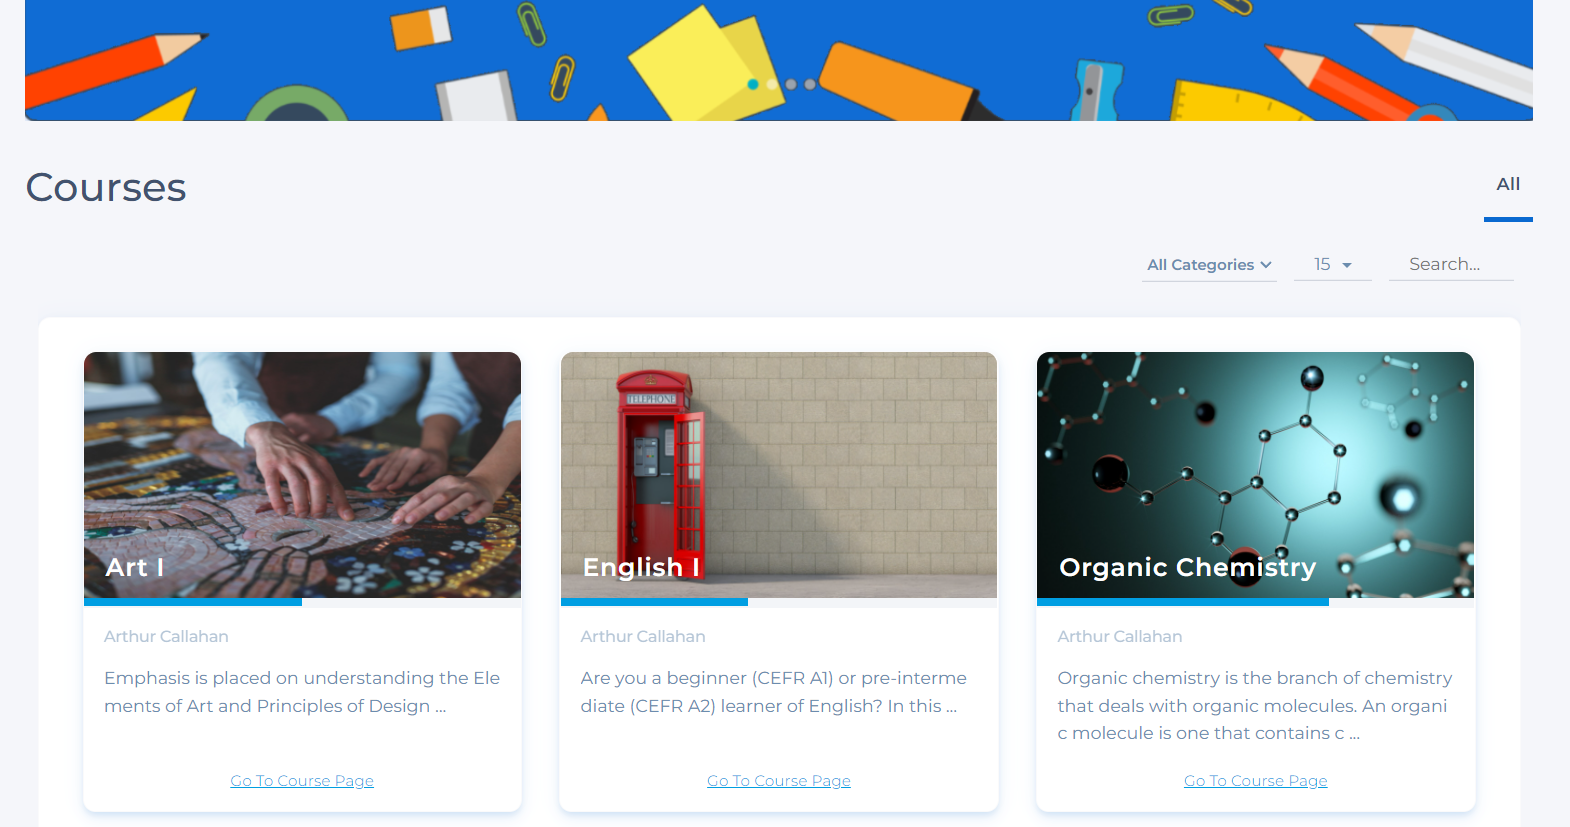This screenshot has width=1570, height=827.
Task: Select the fourth carousel dot indicator
Action: (810, 85)
